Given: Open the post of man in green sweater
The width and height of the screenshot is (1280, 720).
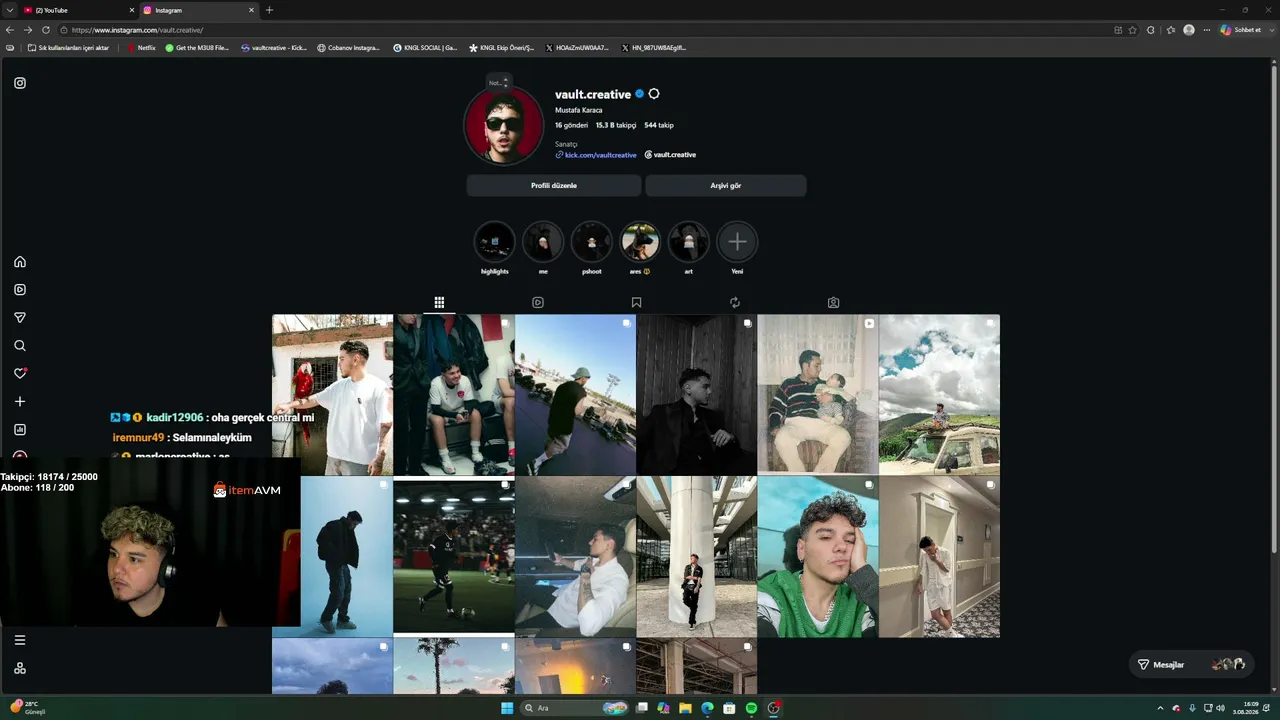Looking at the screenshot, I should click(818, 557).
